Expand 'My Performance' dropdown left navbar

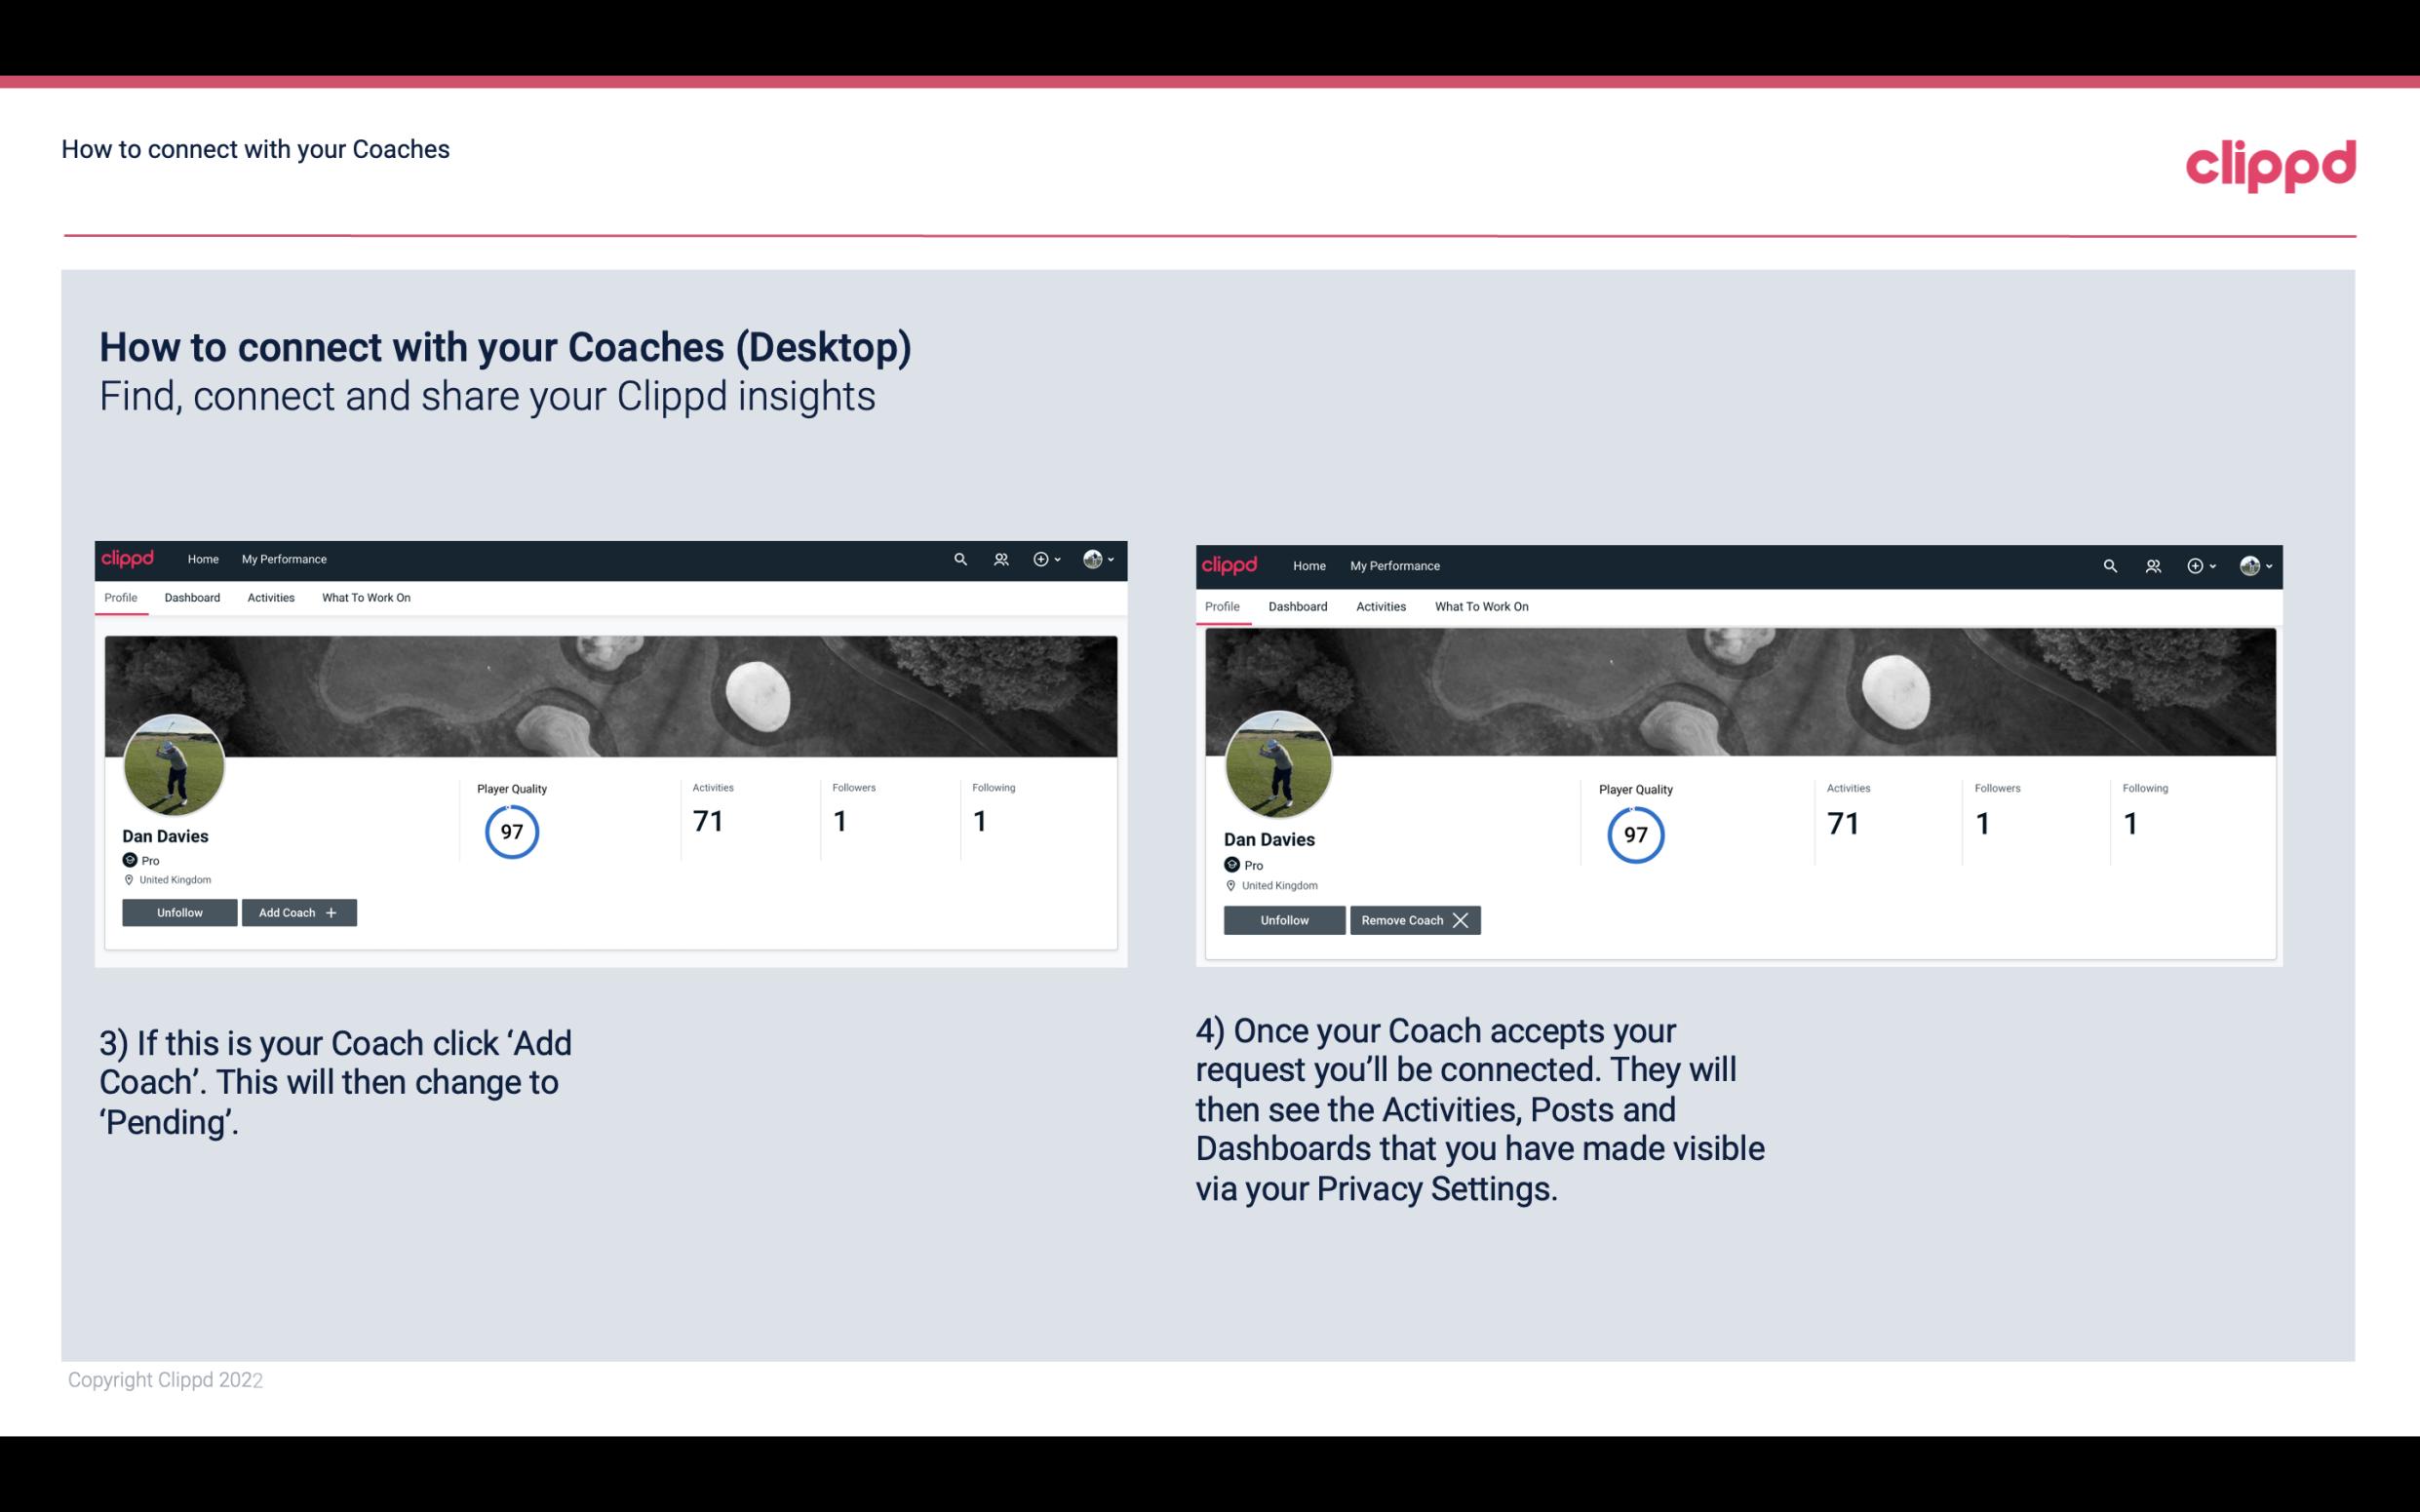[284, 558]
